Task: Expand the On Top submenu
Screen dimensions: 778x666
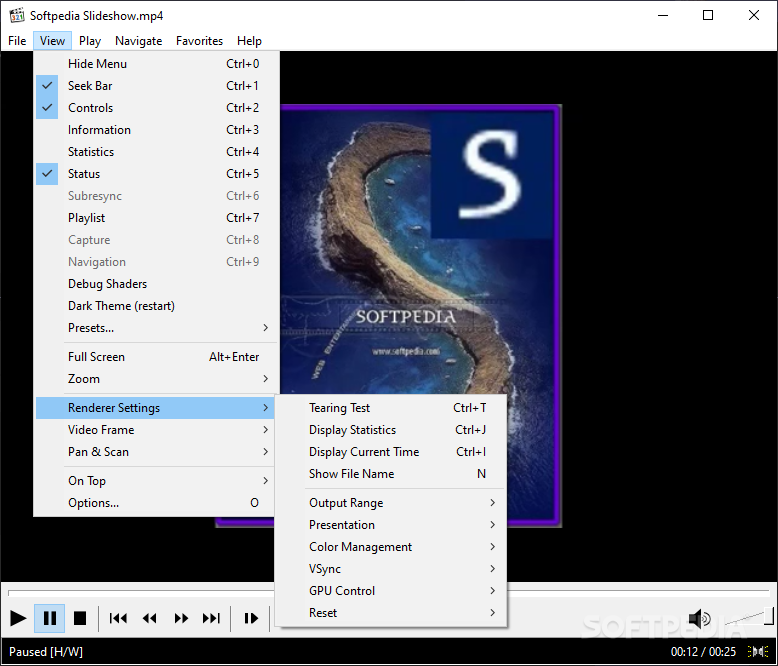Action: [154, 481]
